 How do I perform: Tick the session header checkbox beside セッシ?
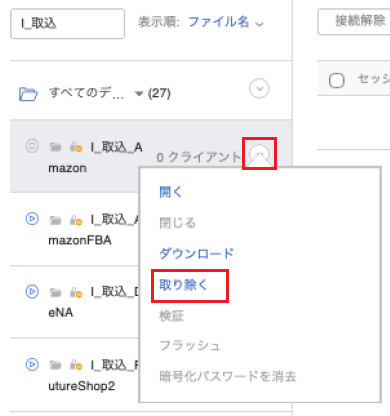(x=336, y=80)
